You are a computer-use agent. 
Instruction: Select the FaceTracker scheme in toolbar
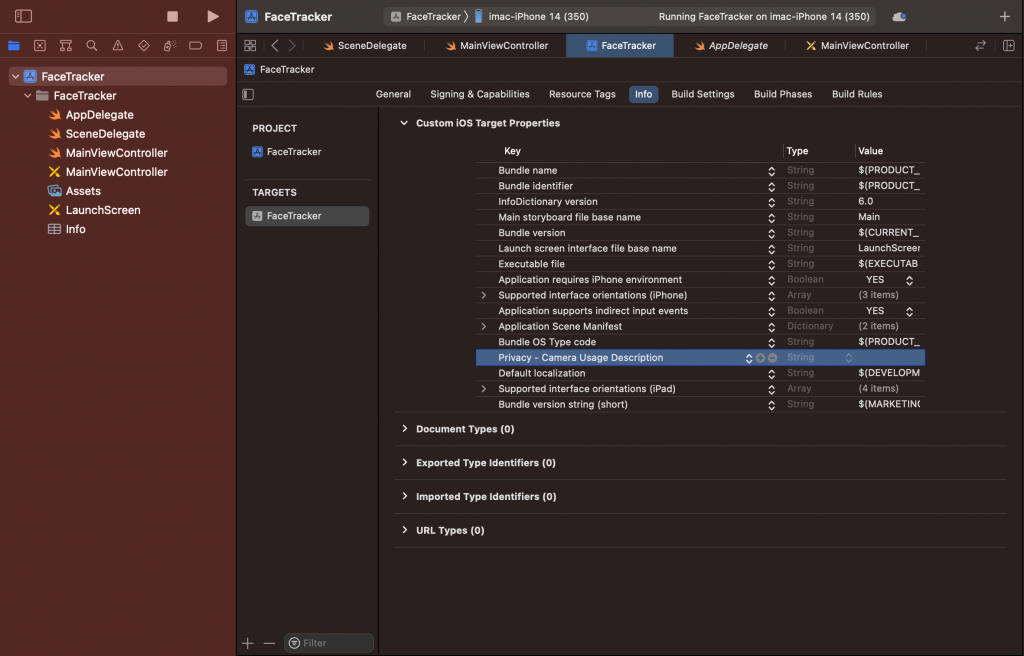[426, 17]
